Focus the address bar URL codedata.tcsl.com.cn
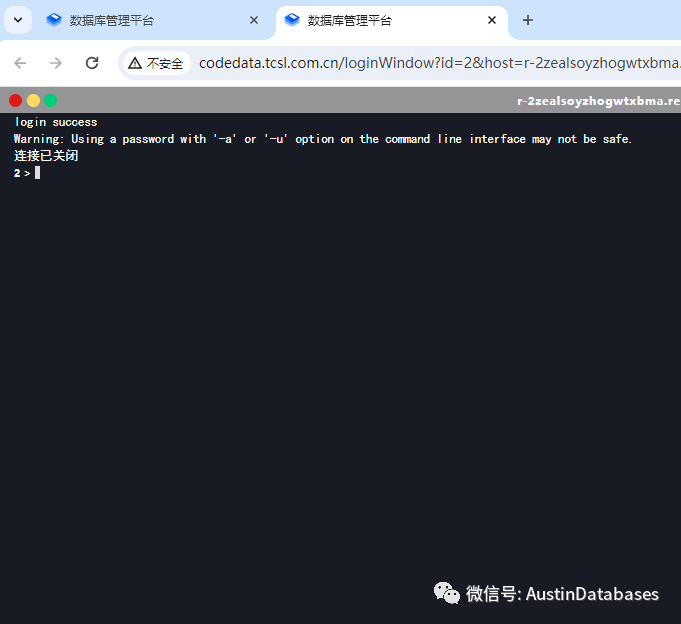 [440, 63]
